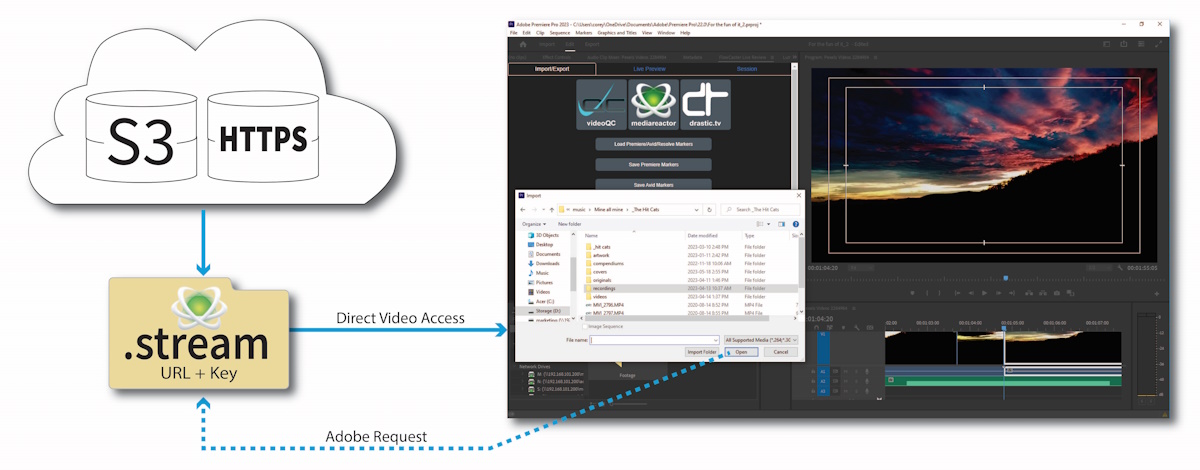The width and height of the screenshot is (1200, 470).
Task: Switch to the Live Preview tab
Action: pyautogui.click(x=649, y=69)
